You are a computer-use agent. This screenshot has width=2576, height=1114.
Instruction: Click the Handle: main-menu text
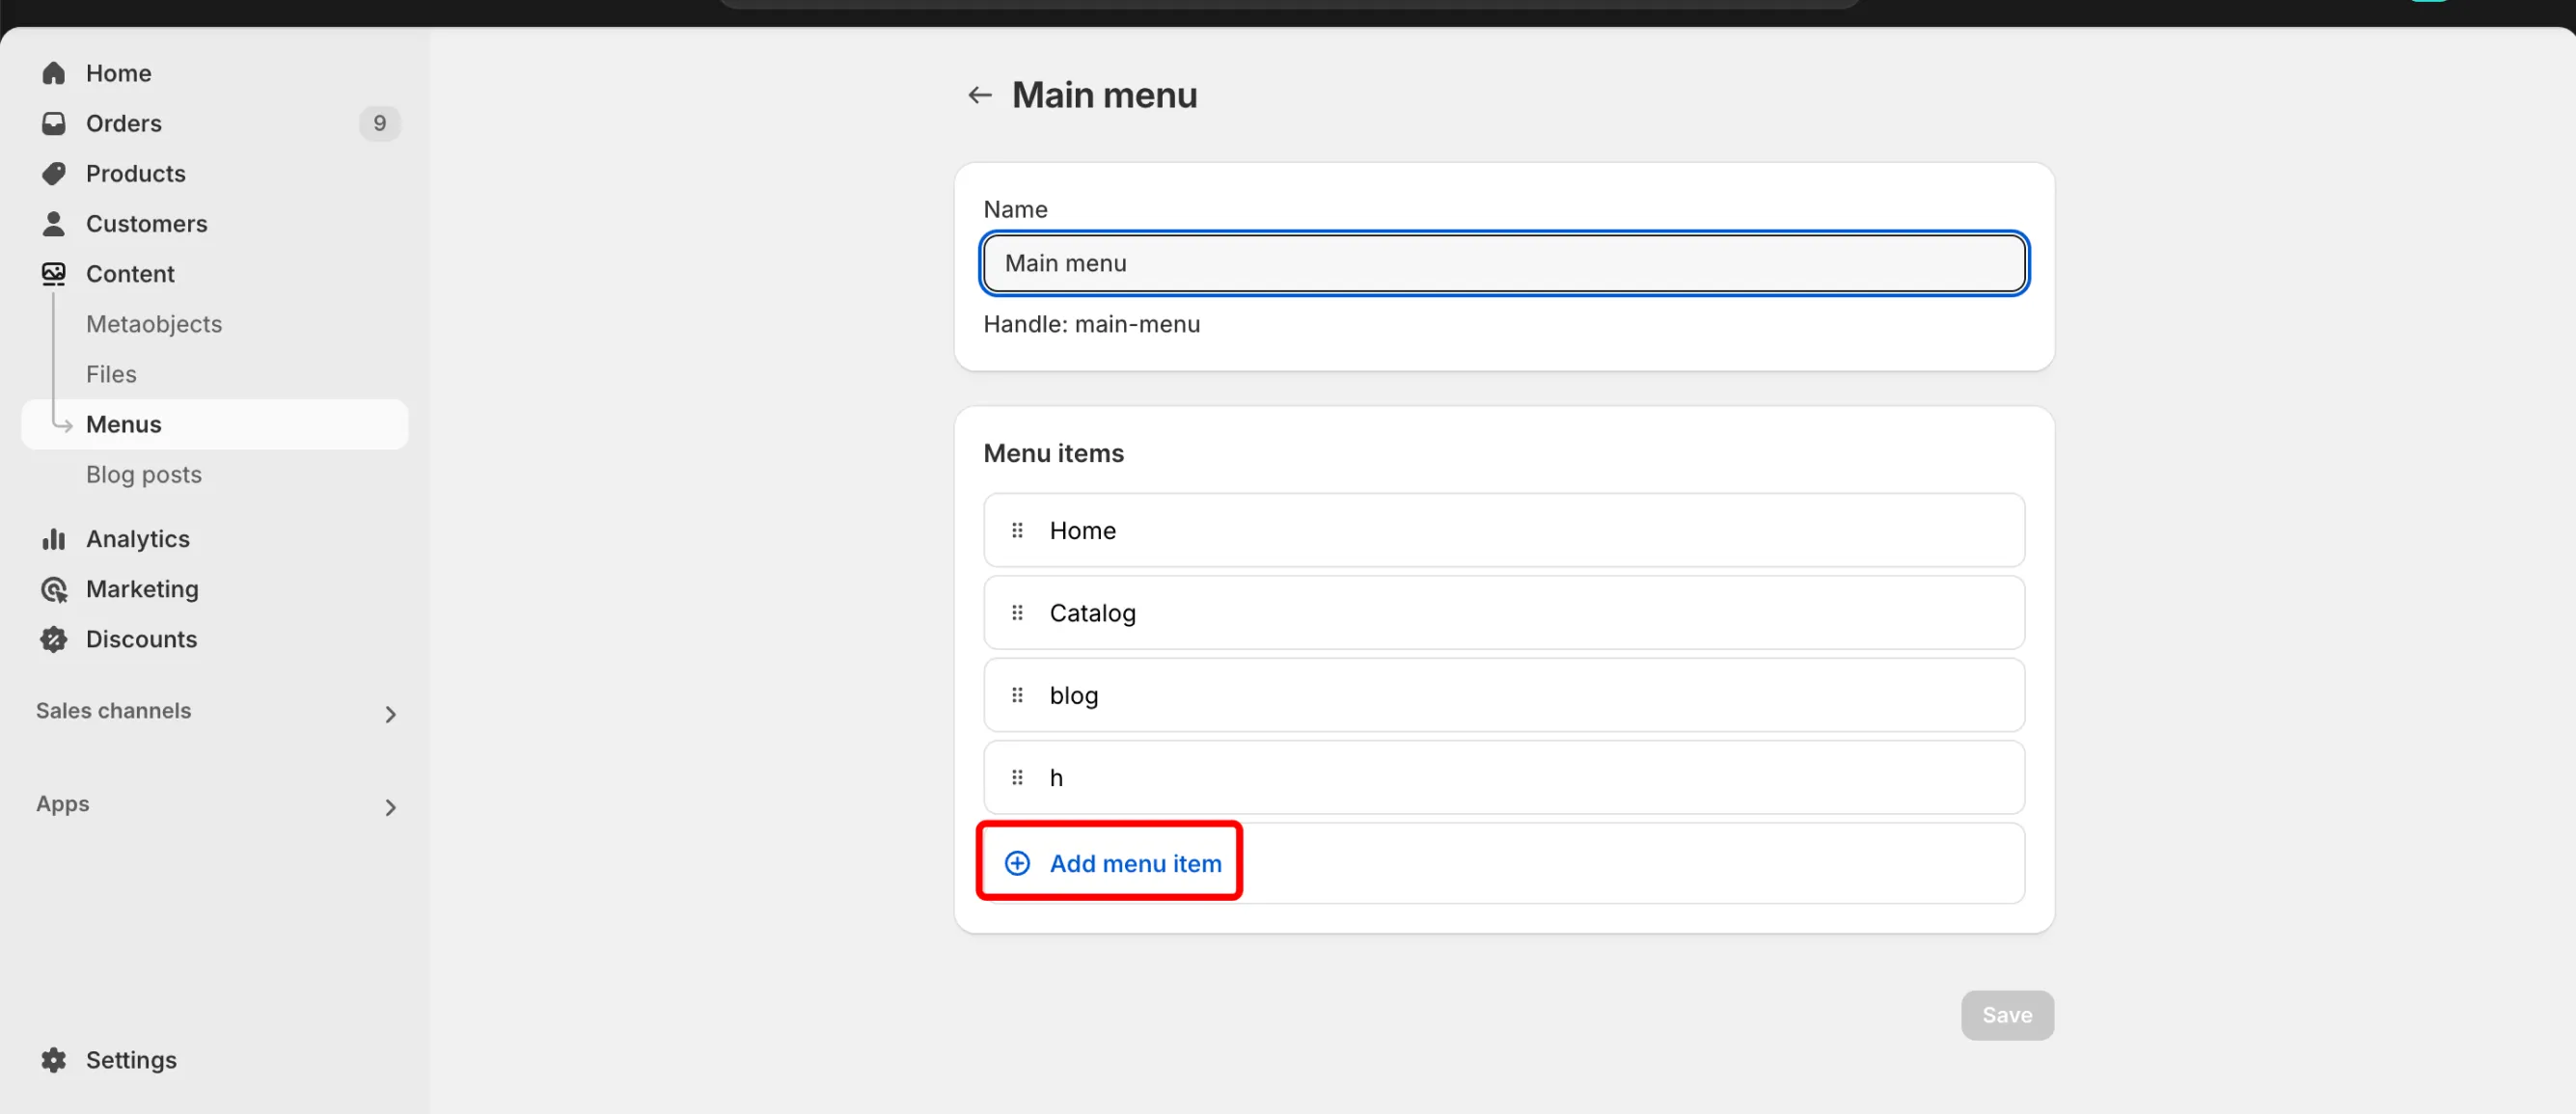point(1092,324)
